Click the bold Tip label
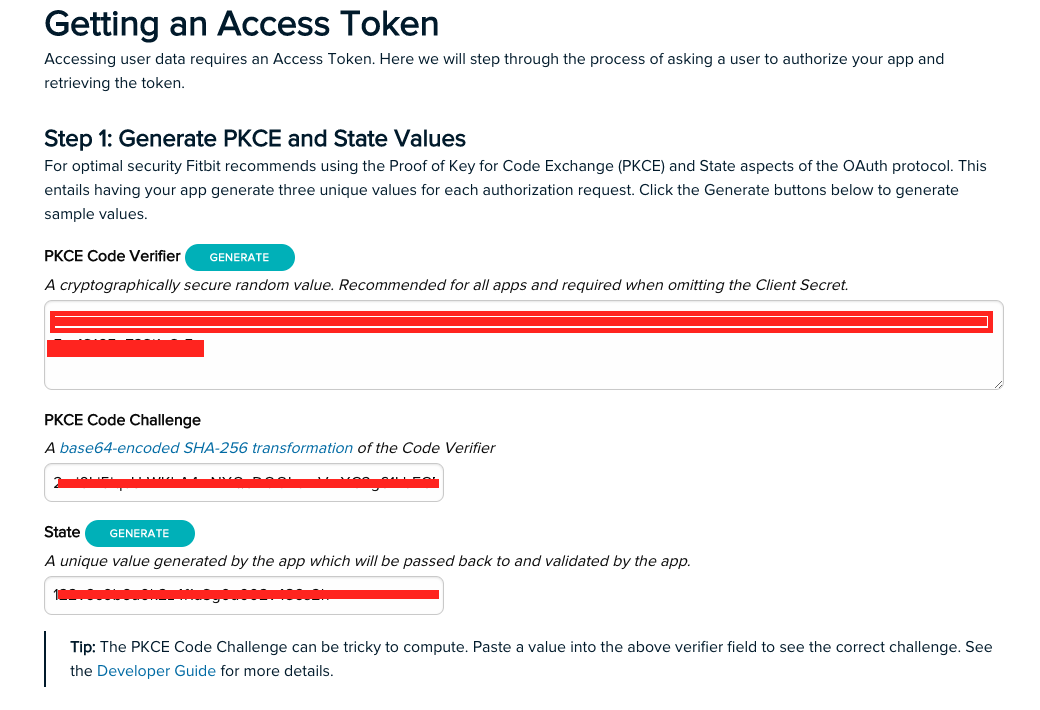Screen dimensions: 1040x710 click(x=82, y=647)
